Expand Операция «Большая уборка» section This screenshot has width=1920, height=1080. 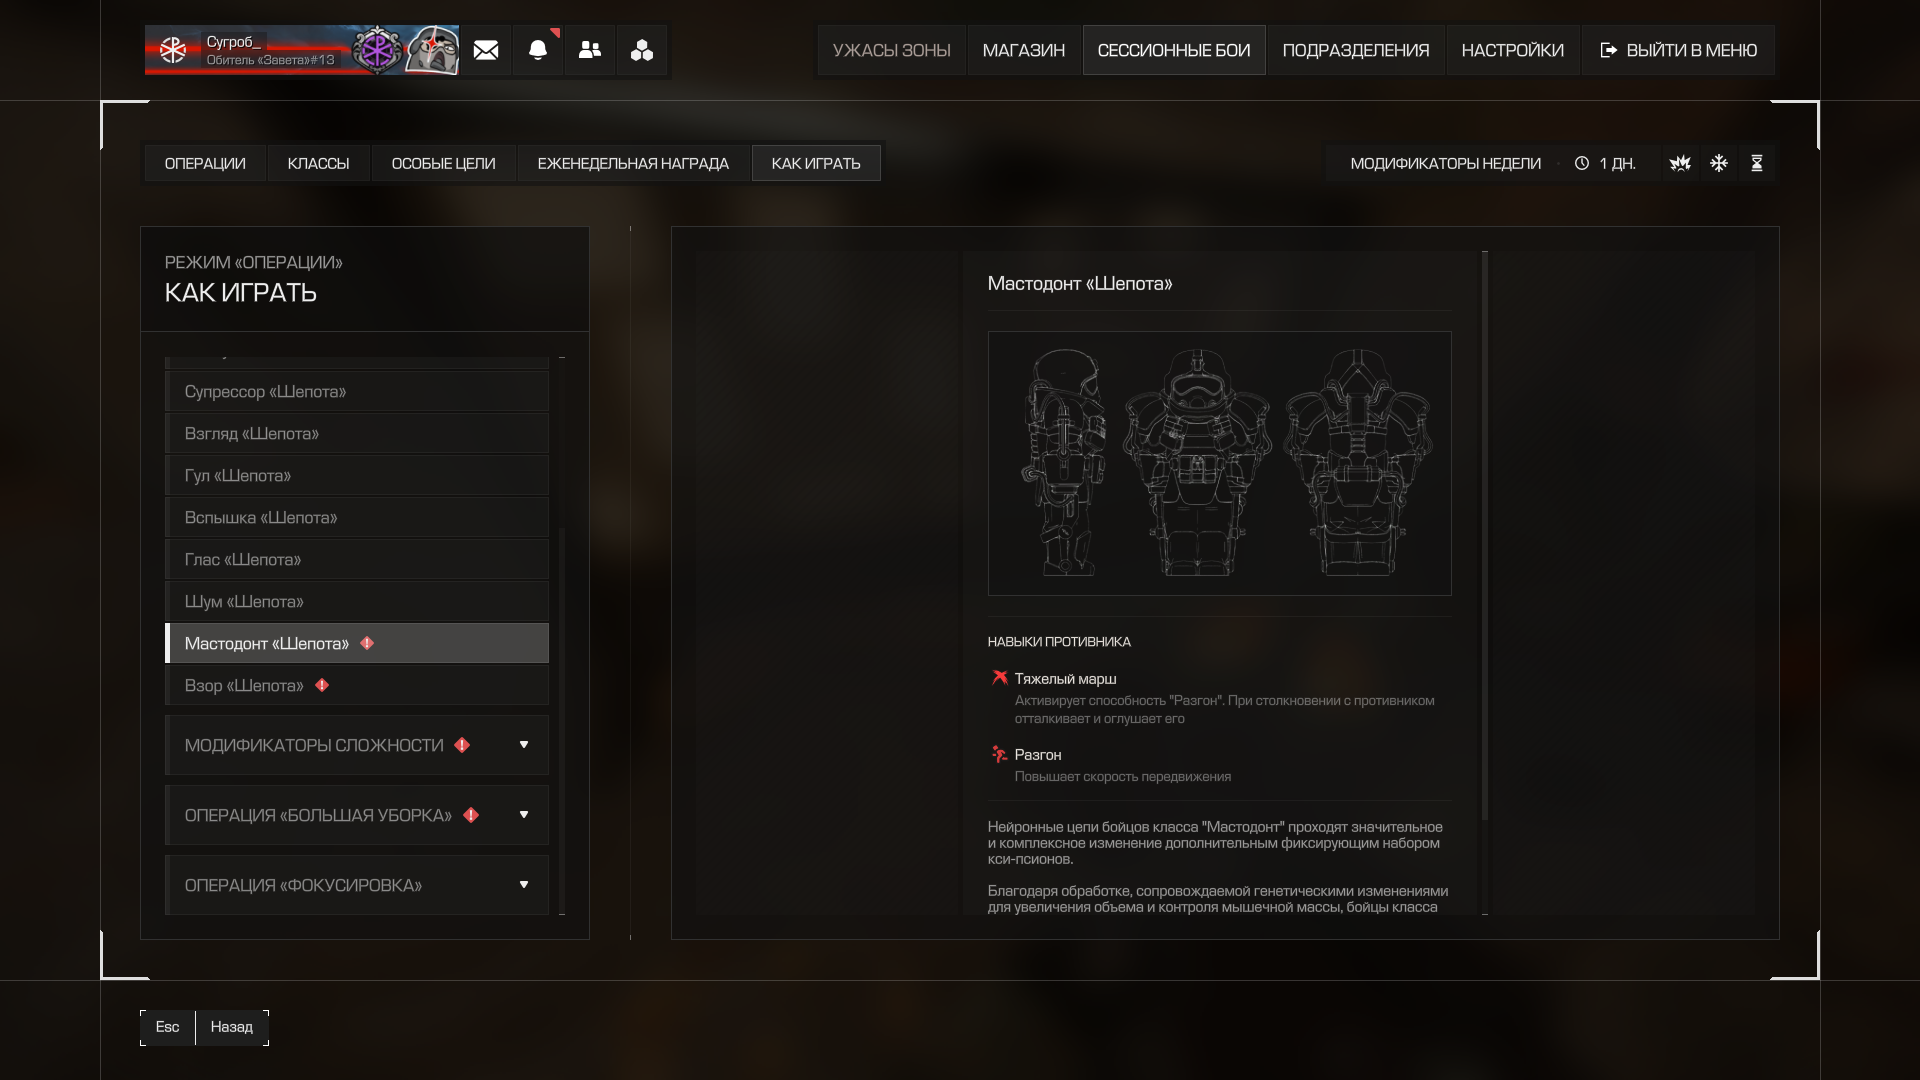pyautogui.click(x=357, y=815)
